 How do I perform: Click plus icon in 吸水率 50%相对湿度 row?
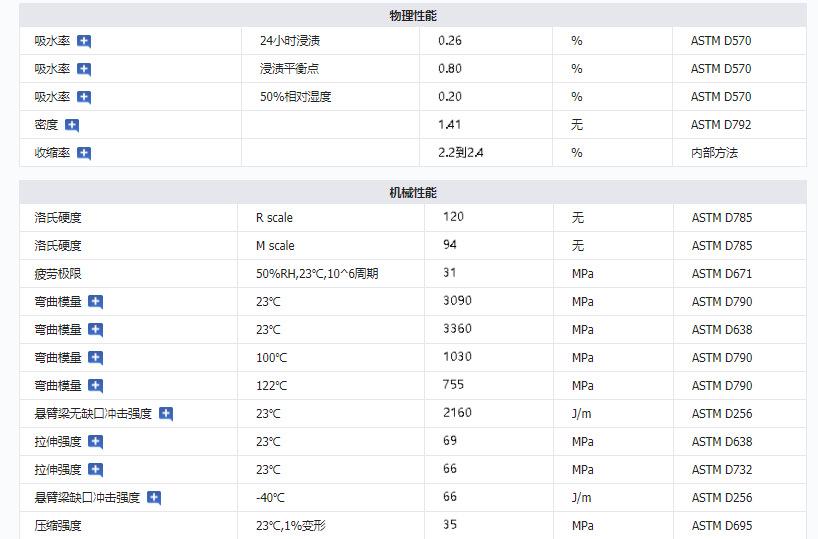click(84, 97)
